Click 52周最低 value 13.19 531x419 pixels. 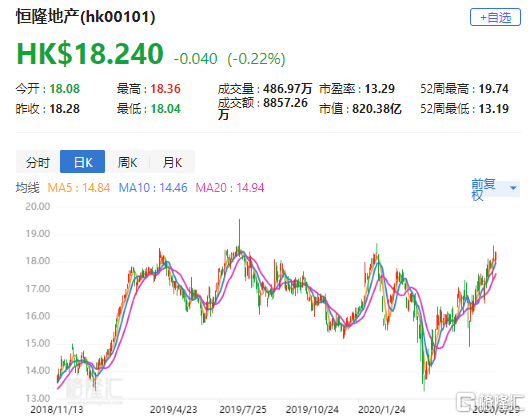(494, 109)
